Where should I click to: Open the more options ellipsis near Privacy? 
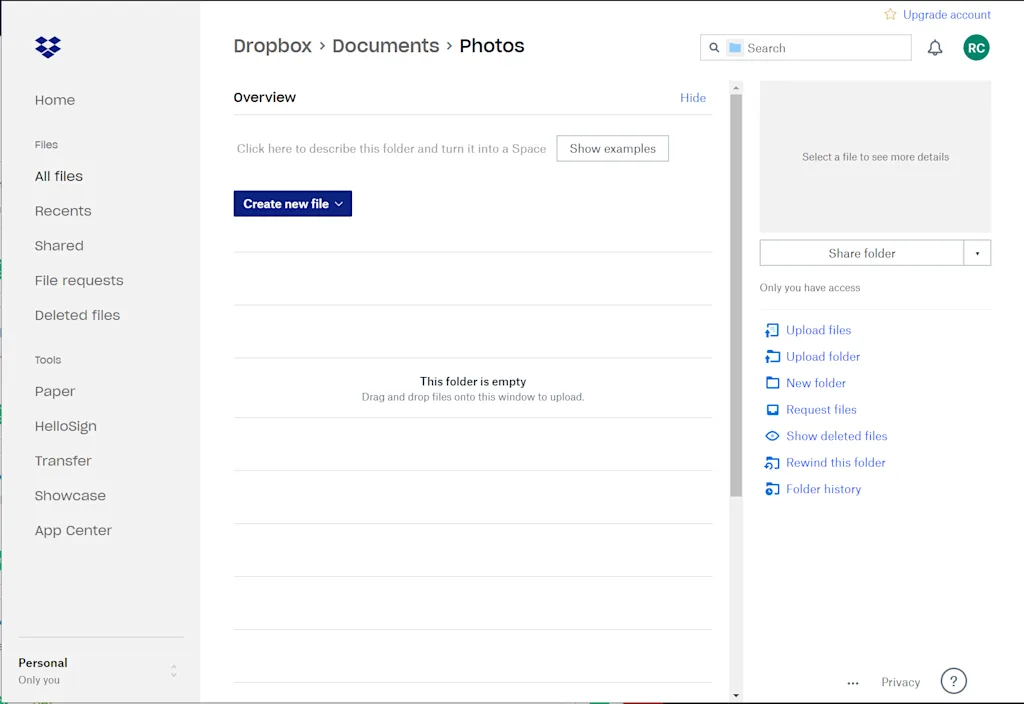[x=852, y=683]
